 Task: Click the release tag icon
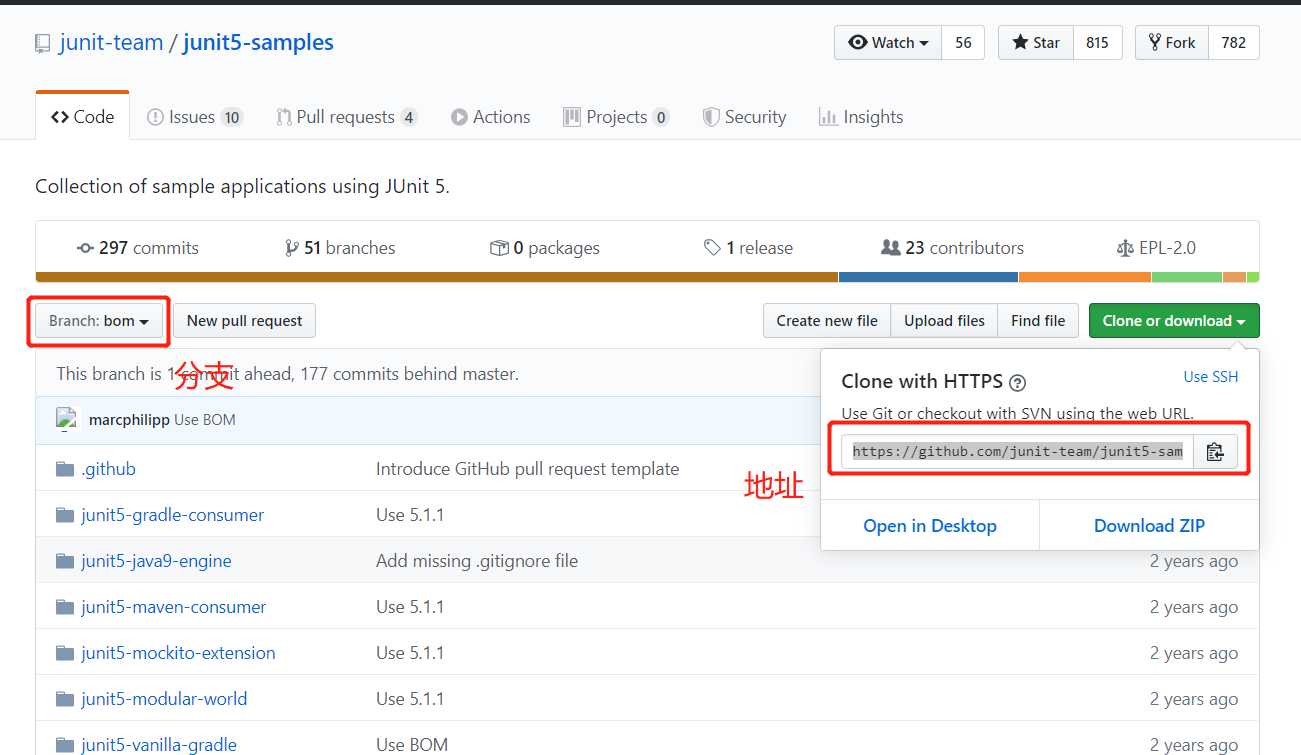(712, 248)
